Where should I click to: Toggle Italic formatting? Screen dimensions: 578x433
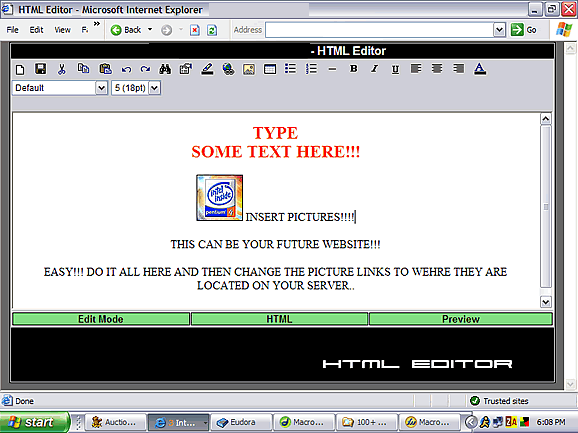375,69
